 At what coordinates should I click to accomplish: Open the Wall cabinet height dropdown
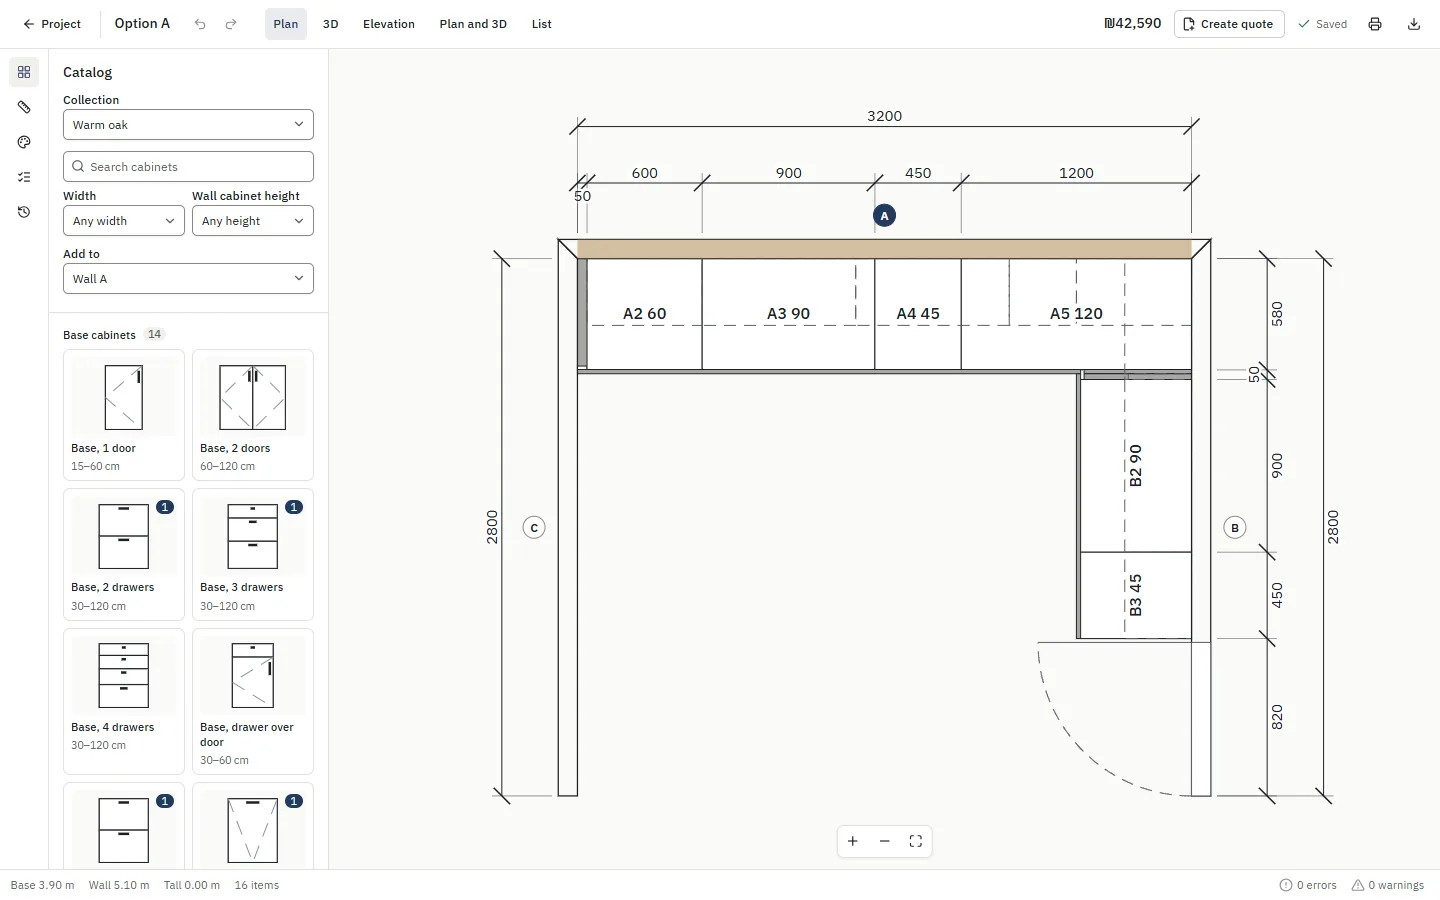click(x=253, y=221)
